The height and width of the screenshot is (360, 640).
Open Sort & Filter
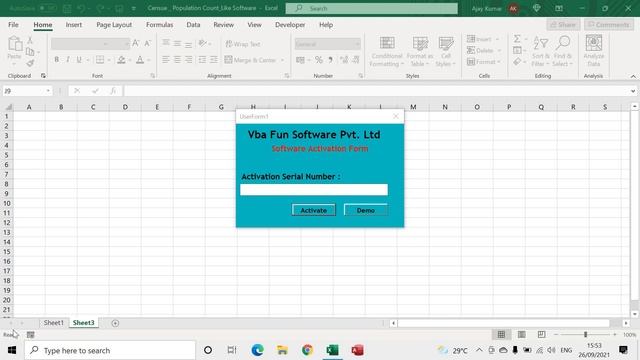[x=541, y=51]
